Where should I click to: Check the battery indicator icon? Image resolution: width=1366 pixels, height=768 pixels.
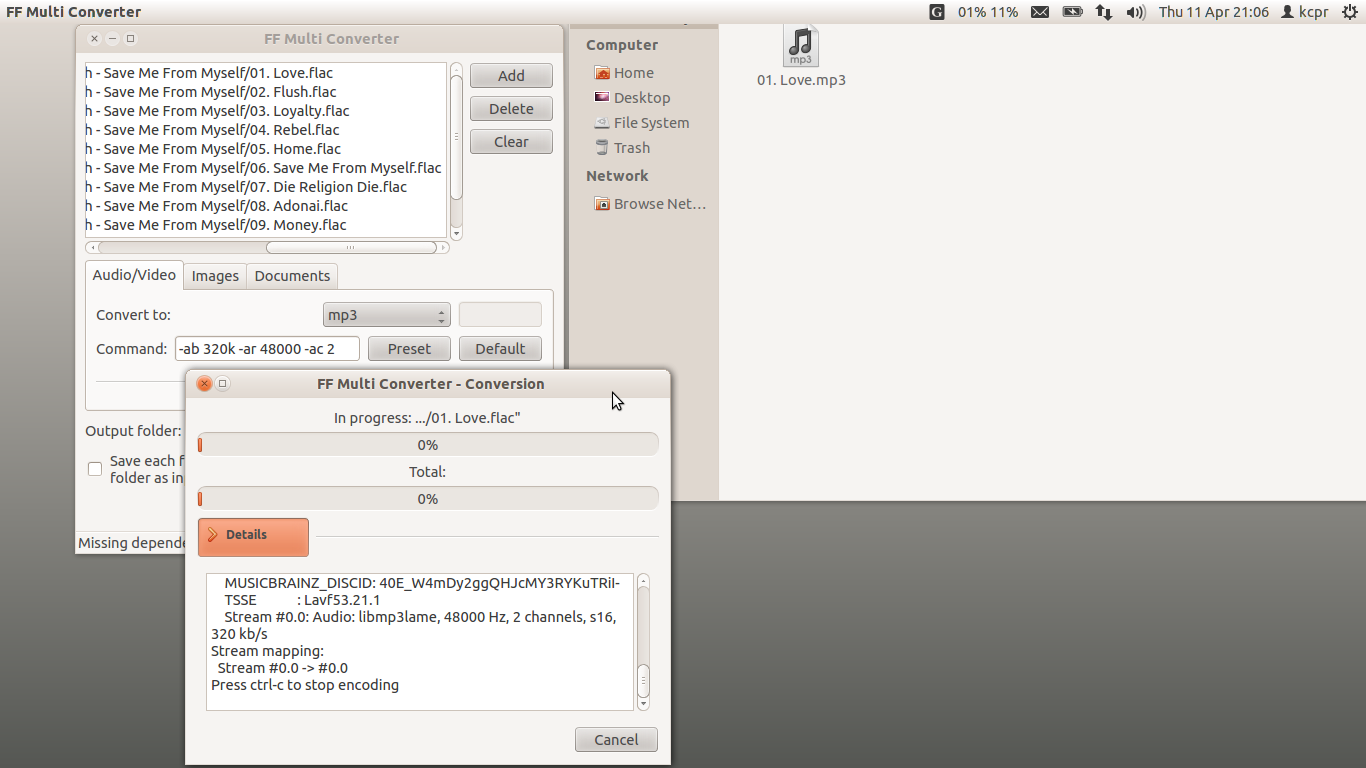(x=1072, y=12)
